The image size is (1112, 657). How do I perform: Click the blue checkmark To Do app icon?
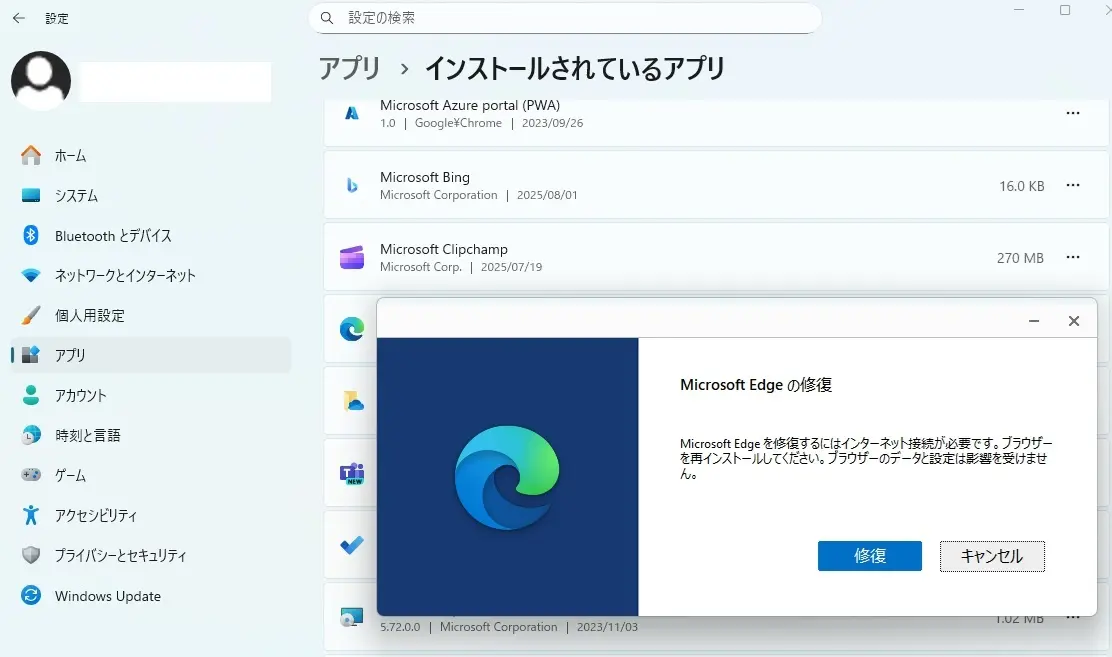click(352, 545)
